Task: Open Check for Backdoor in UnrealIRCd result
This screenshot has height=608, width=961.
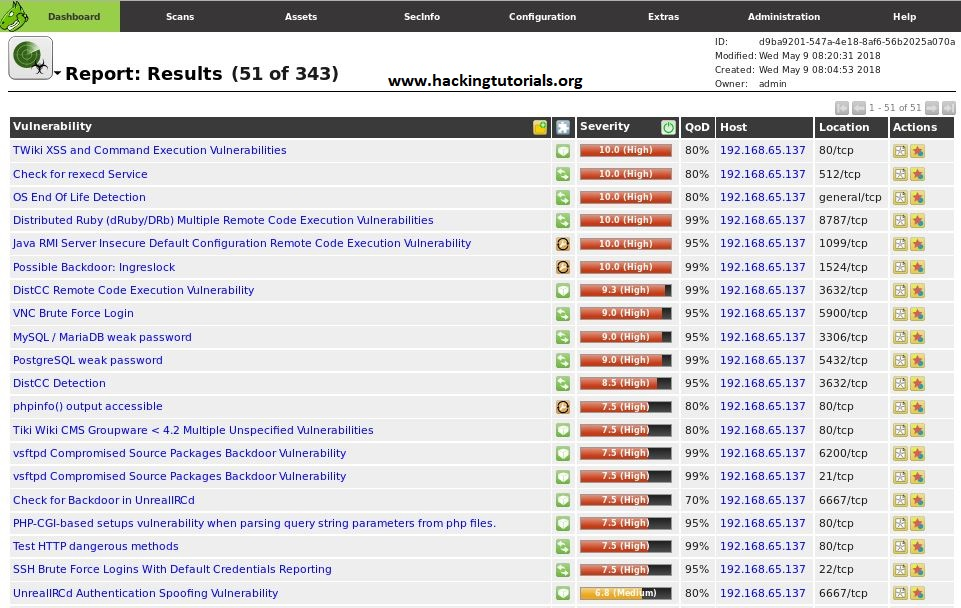Action: click(x=104, y=500)
